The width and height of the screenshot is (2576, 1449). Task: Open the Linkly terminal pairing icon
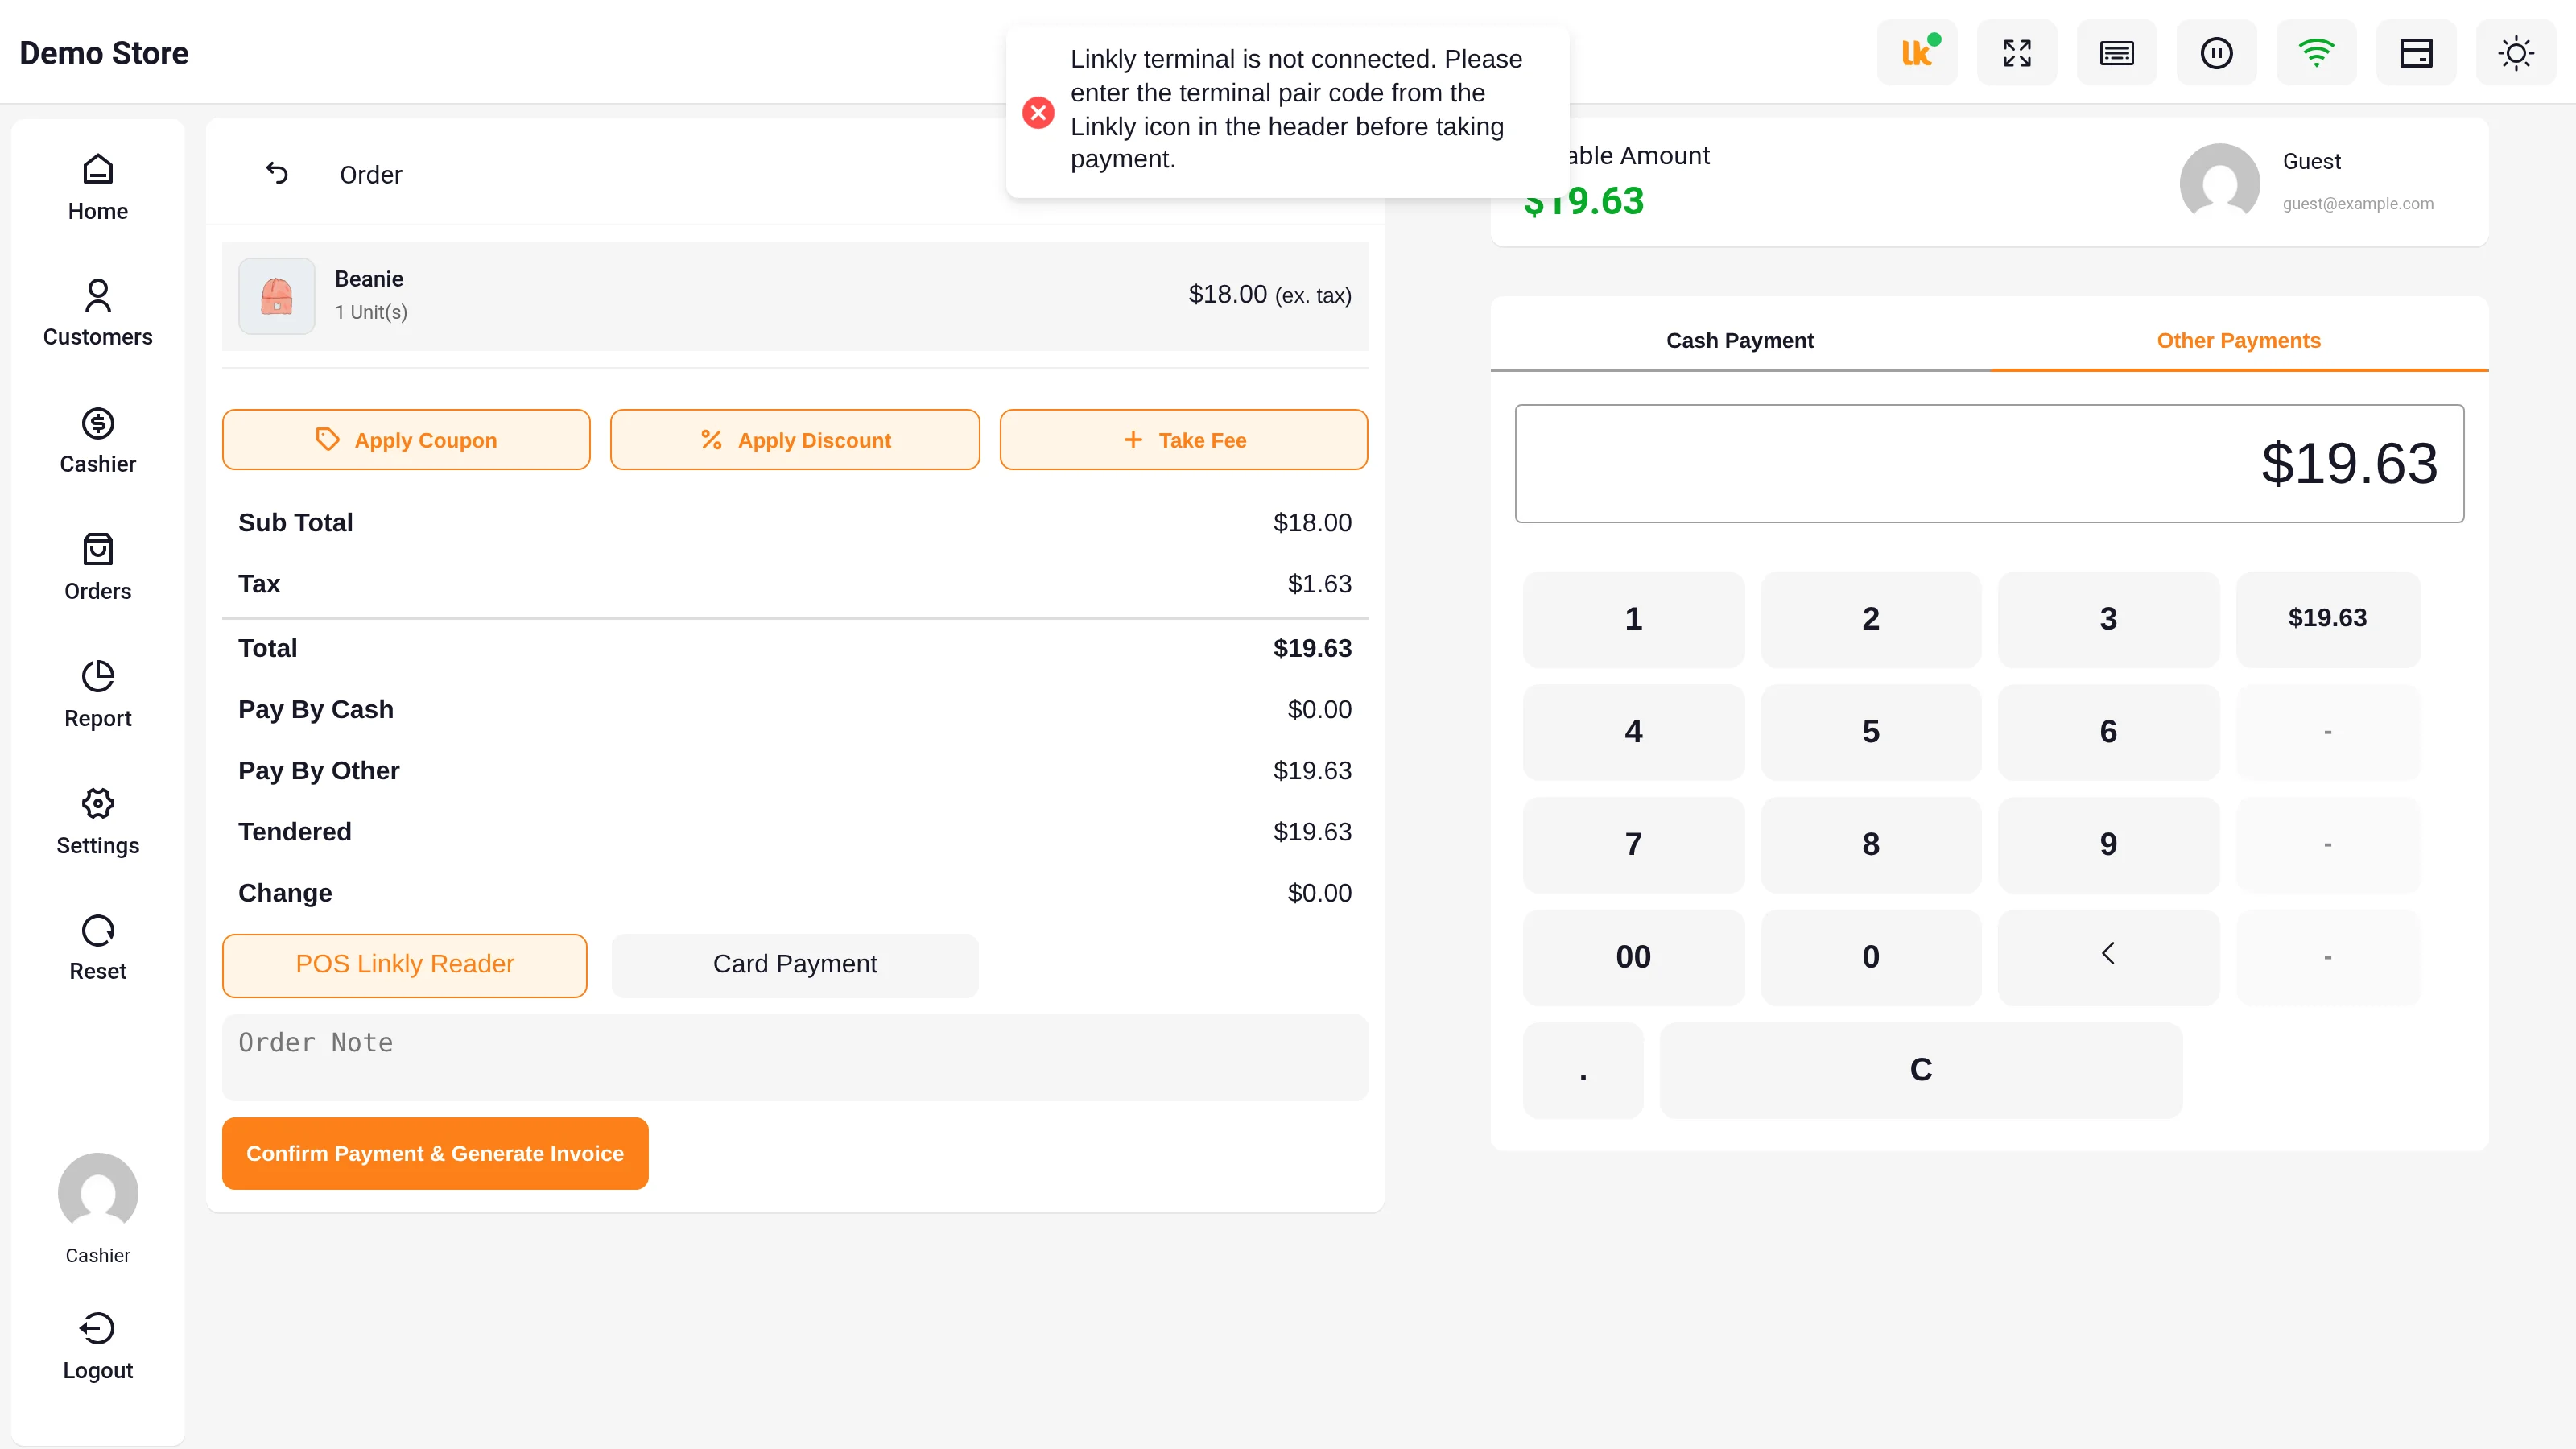coord(1917,52)
